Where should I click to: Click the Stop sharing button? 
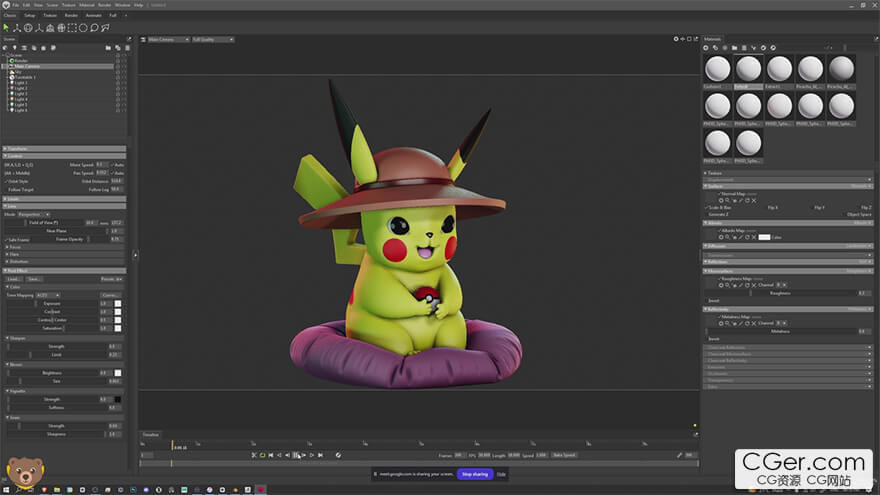[475, 474]
